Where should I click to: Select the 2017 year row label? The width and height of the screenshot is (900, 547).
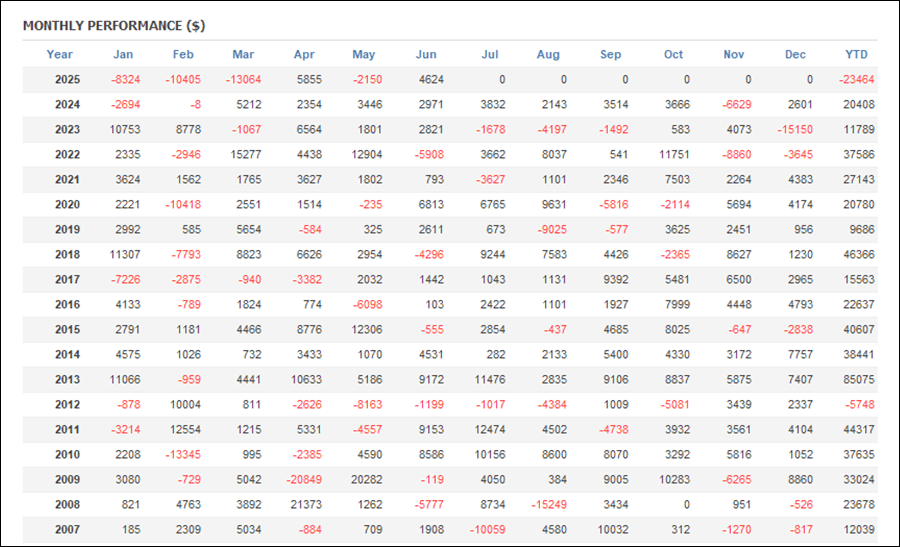67,280
